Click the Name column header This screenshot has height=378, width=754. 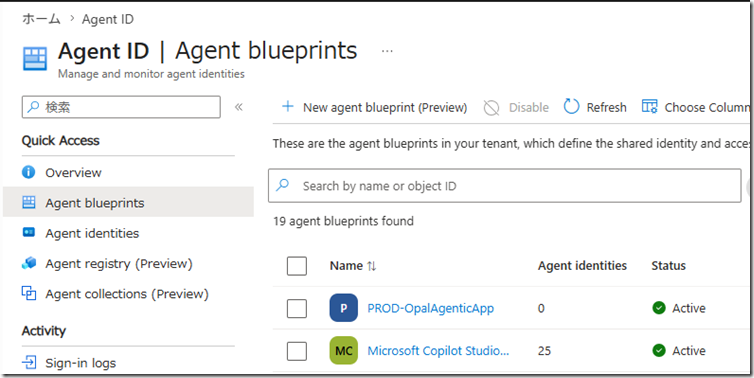click(x=346, y=266)
